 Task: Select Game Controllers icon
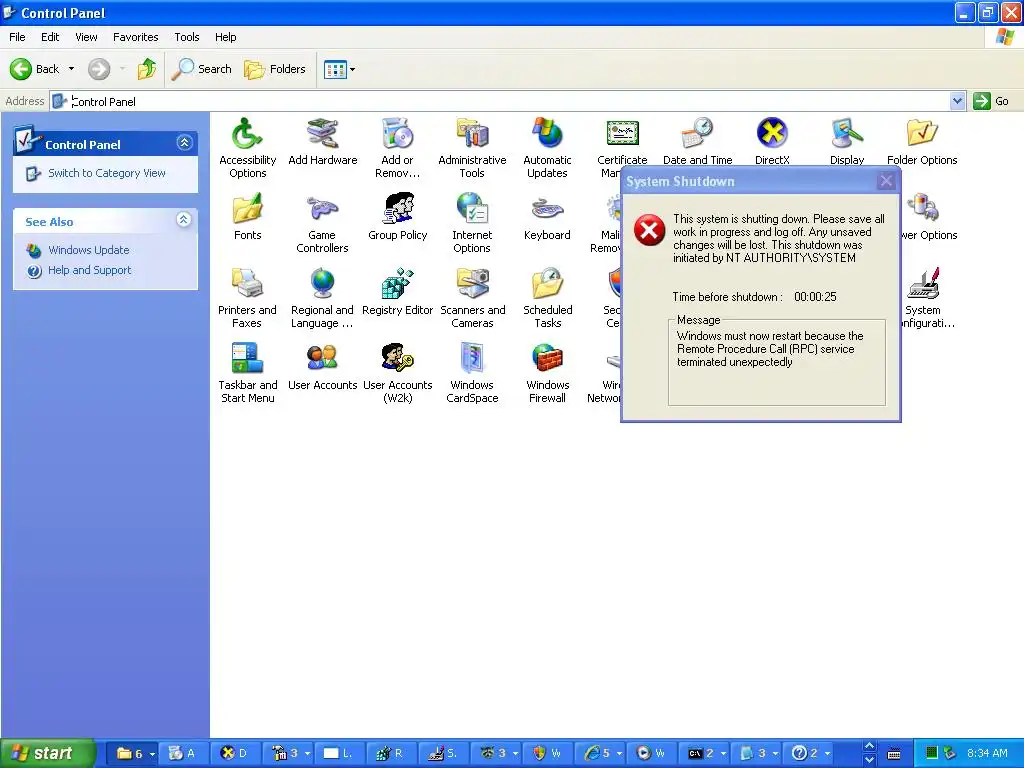point(323,223)
